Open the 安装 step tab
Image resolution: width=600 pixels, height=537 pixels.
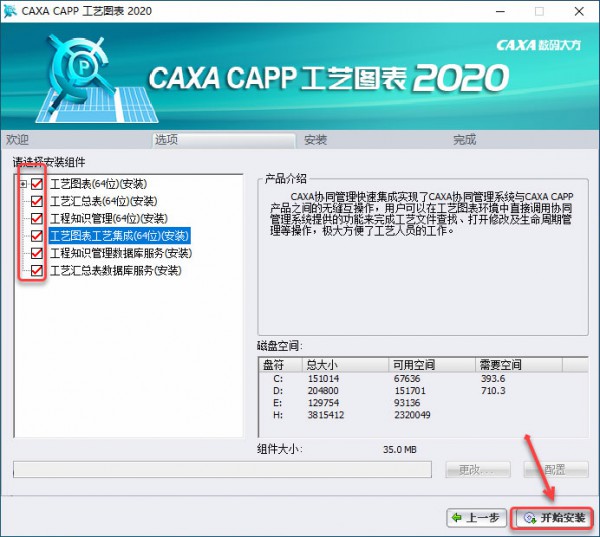coord(316,140)
